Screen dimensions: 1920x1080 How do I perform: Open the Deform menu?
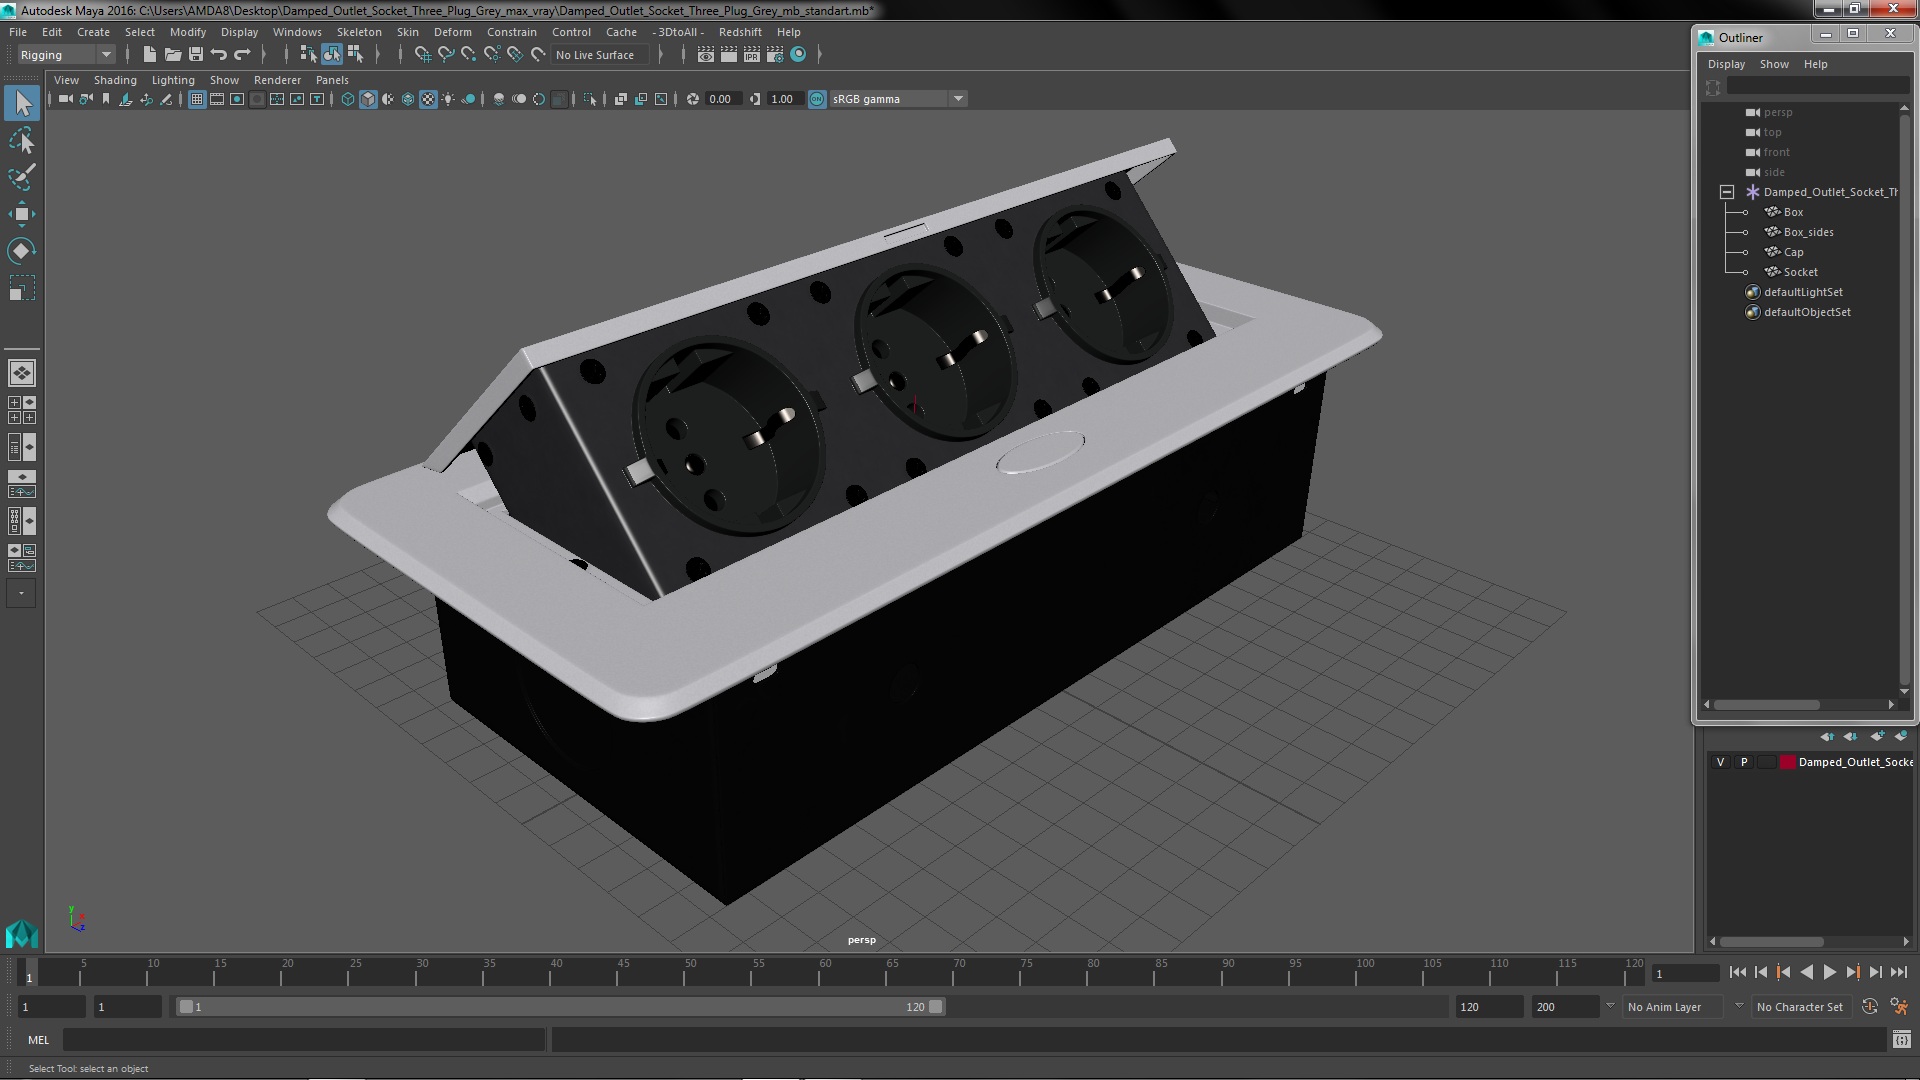point(452,32)
